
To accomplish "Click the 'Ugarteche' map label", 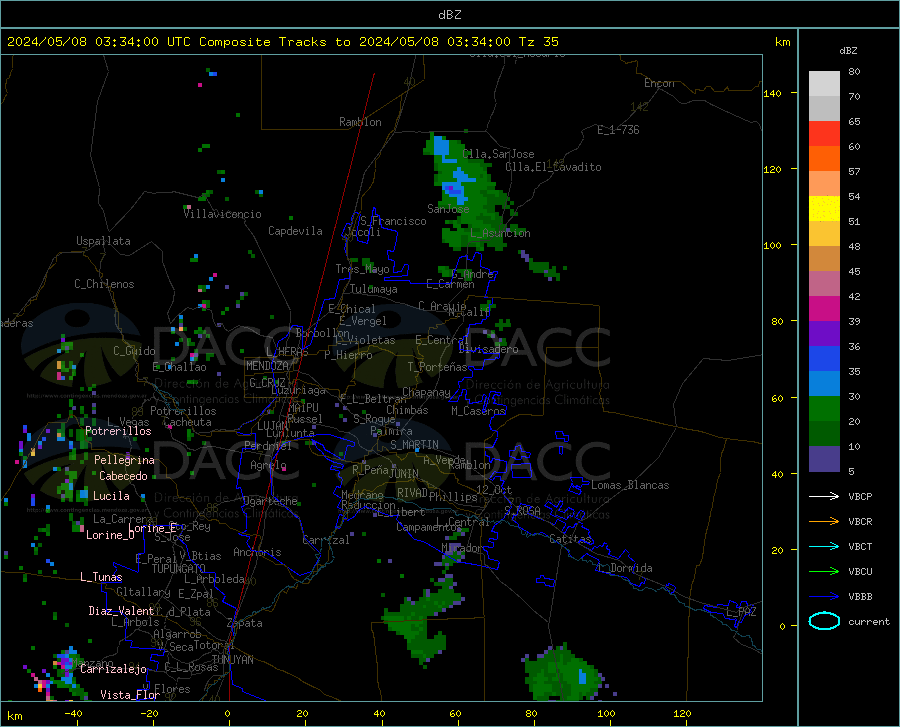I will pos(270,501).
